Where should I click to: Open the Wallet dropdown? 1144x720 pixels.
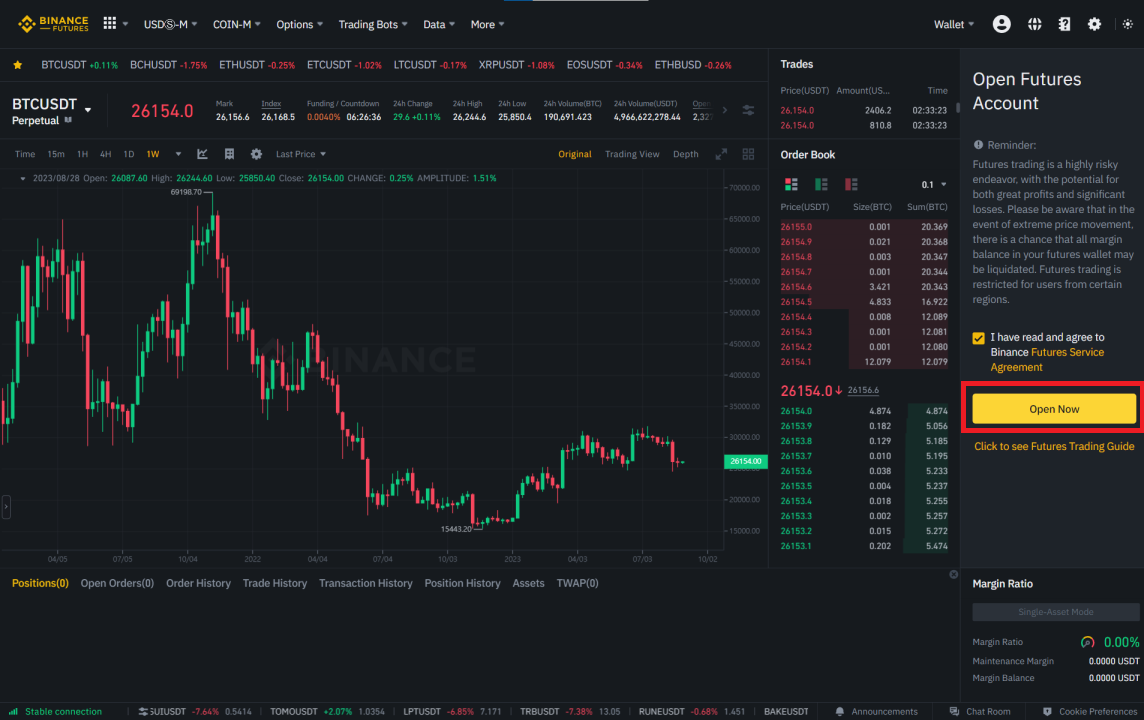pos(954,24)
